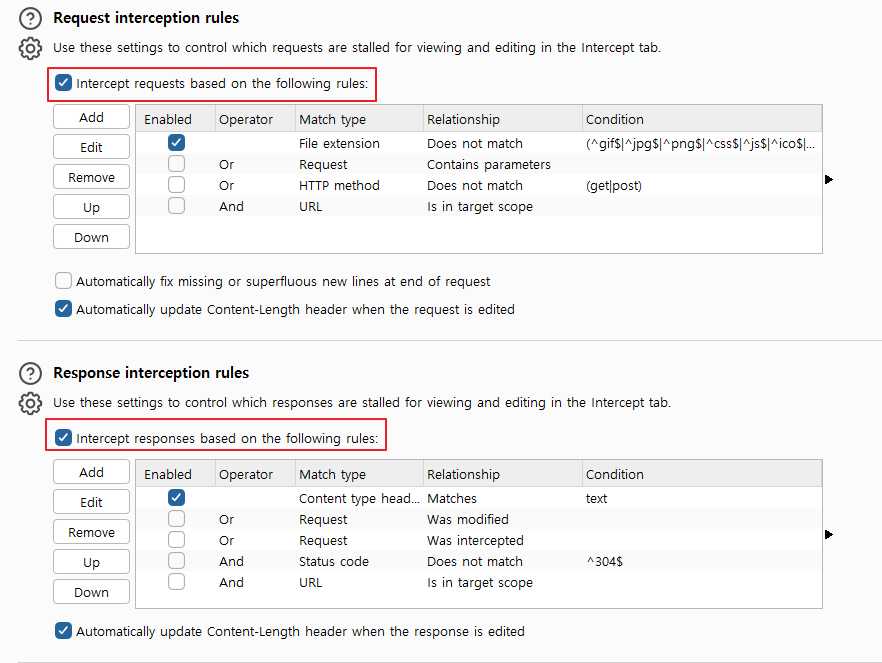Remove the selected response interception rule
This screenshot has height=663, width=882.
point(91,532)
